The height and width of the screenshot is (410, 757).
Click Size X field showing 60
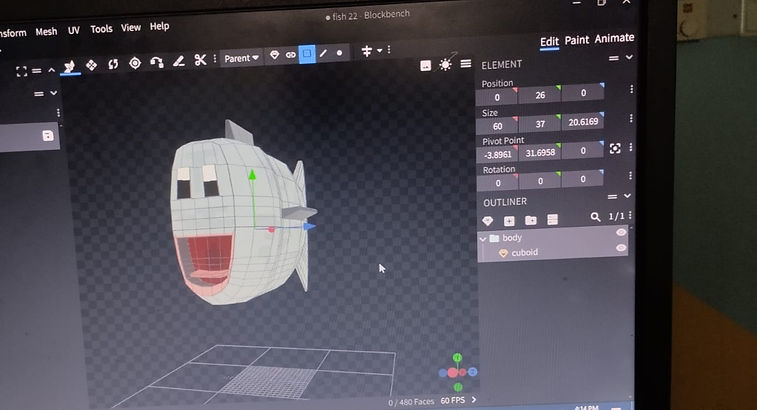tap(497, 127)
